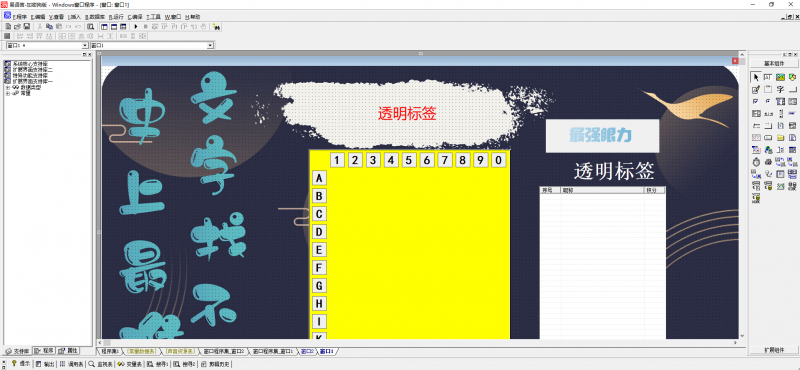Select the picture box component icon
The image size is (800, 370).
tap(780, 77)
